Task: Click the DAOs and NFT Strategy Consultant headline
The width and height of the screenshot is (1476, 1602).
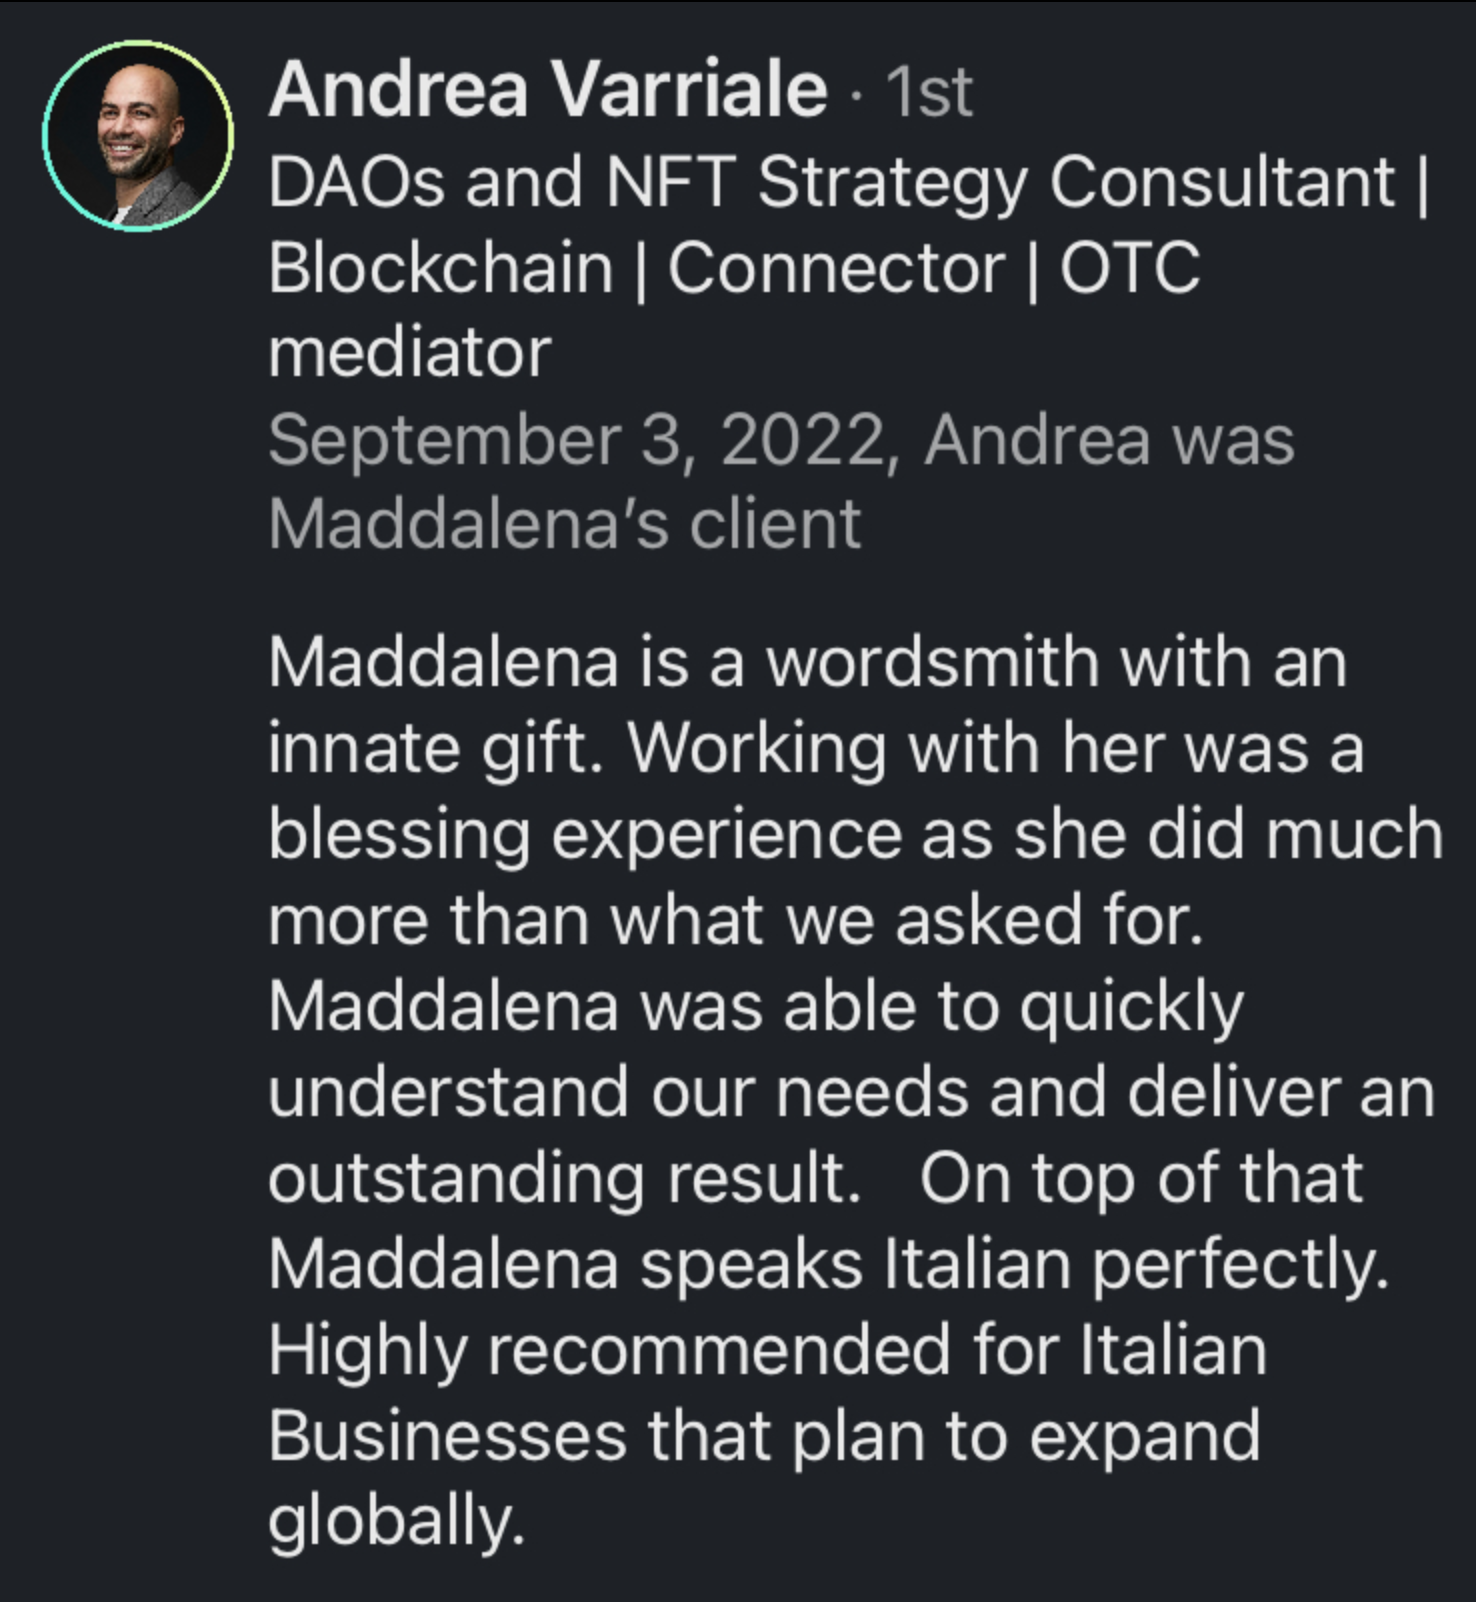Action: coord(830,183)
